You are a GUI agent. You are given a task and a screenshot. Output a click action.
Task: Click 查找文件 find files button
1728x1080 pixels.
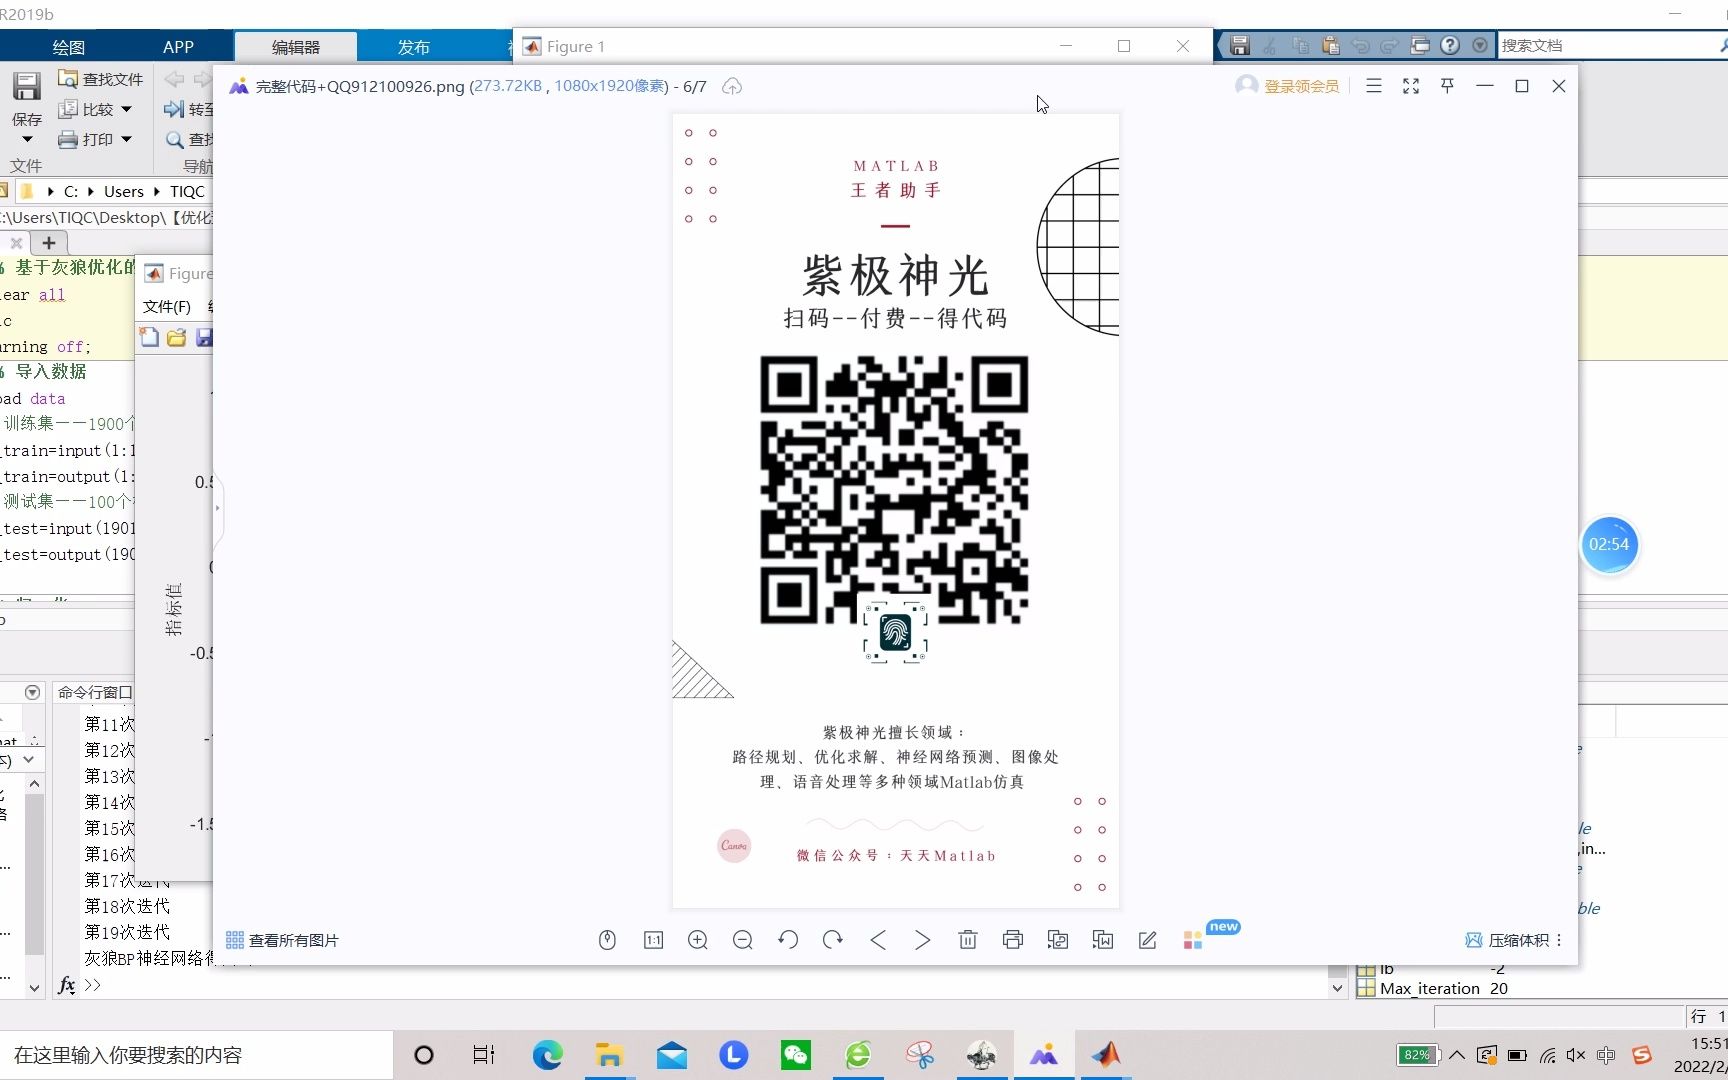(100, 79)
